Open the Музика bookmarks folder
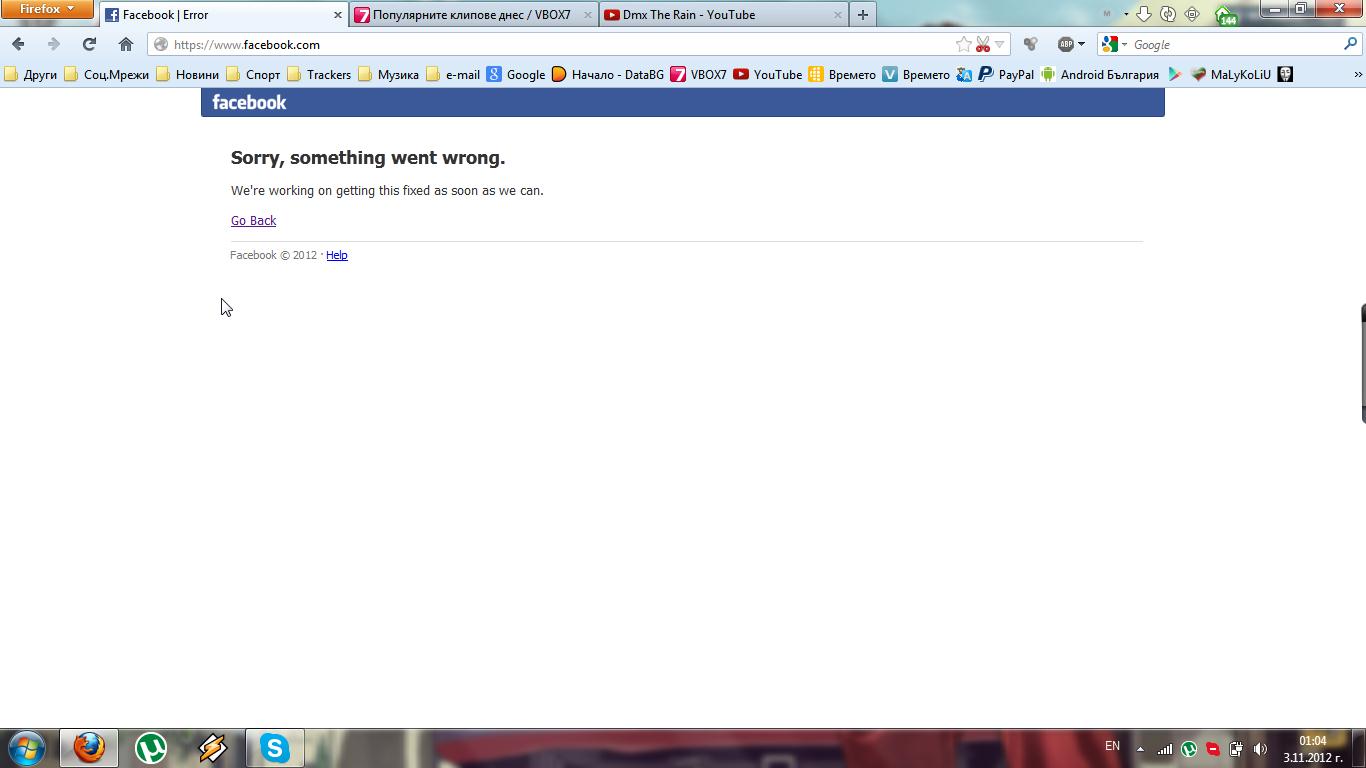 click(388, 74)
